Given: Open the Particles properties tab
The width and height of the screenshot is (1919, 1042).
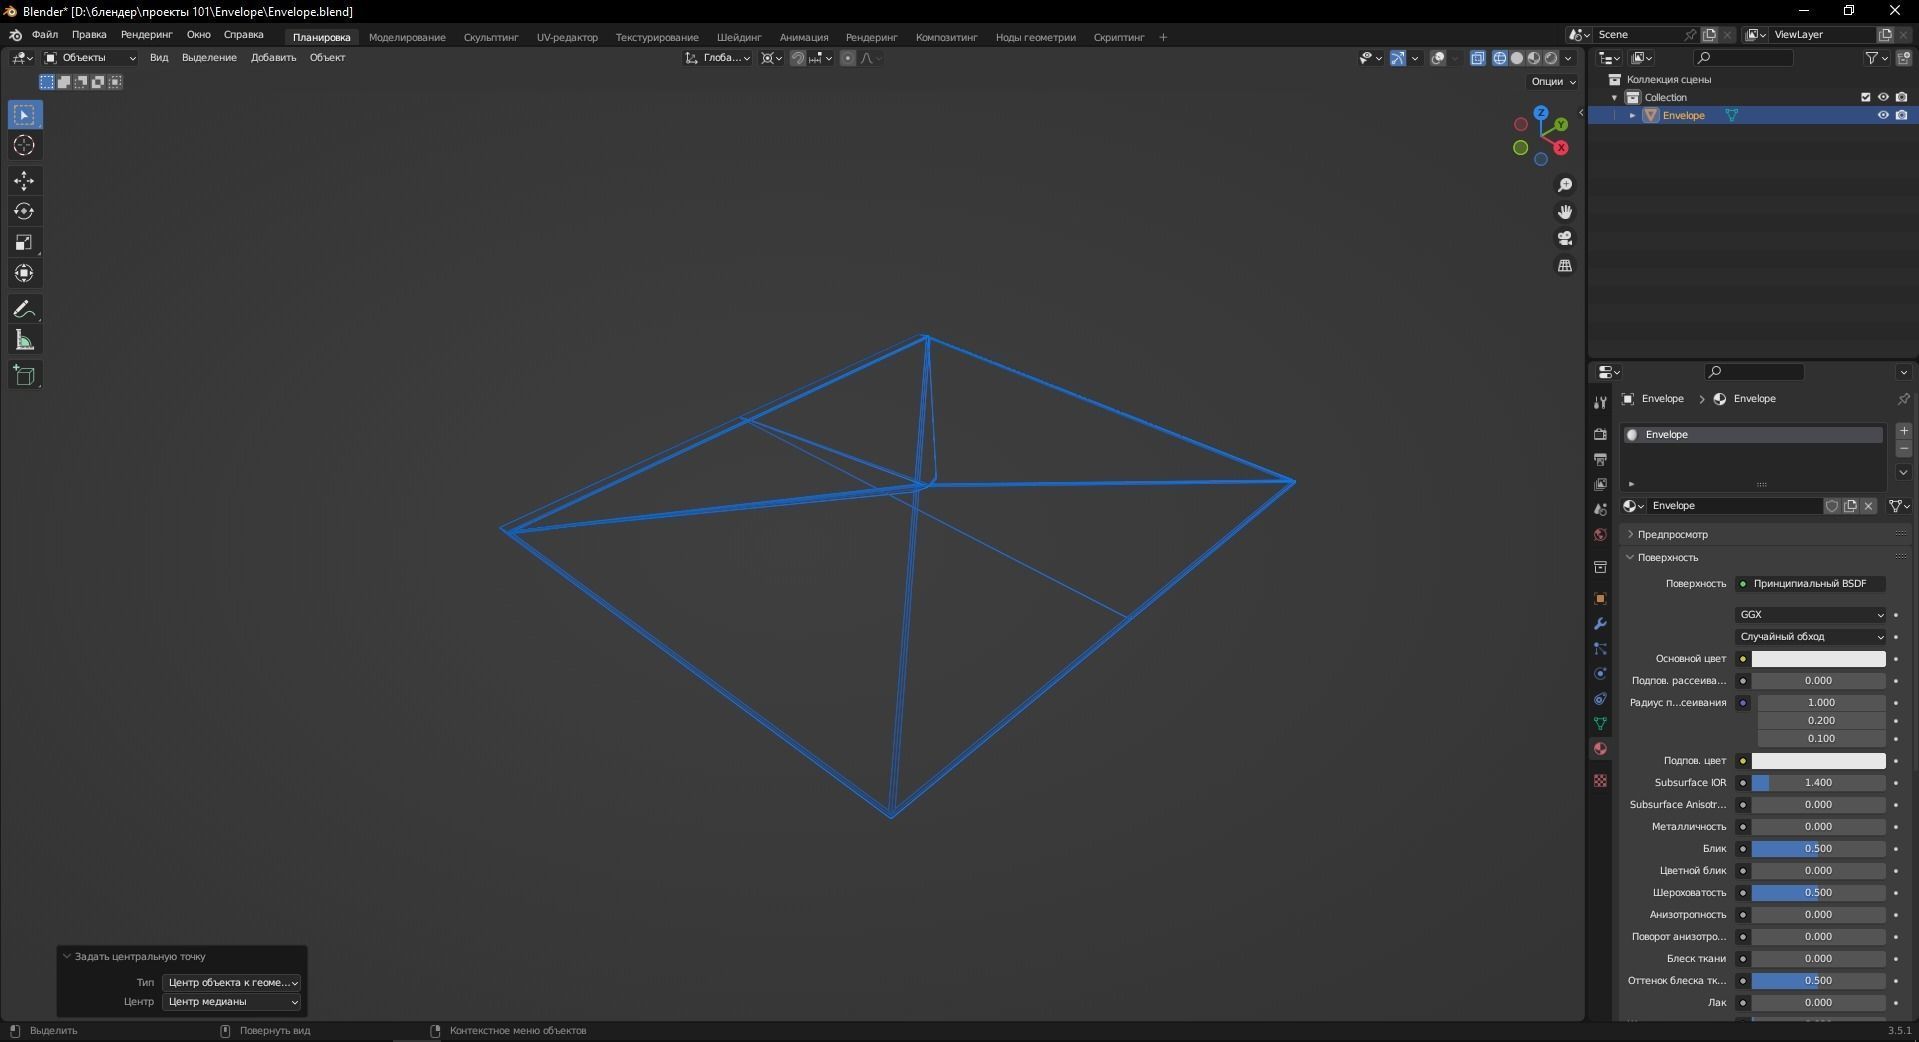Looking at the screenshot, I should click(x=1600, y=649).
